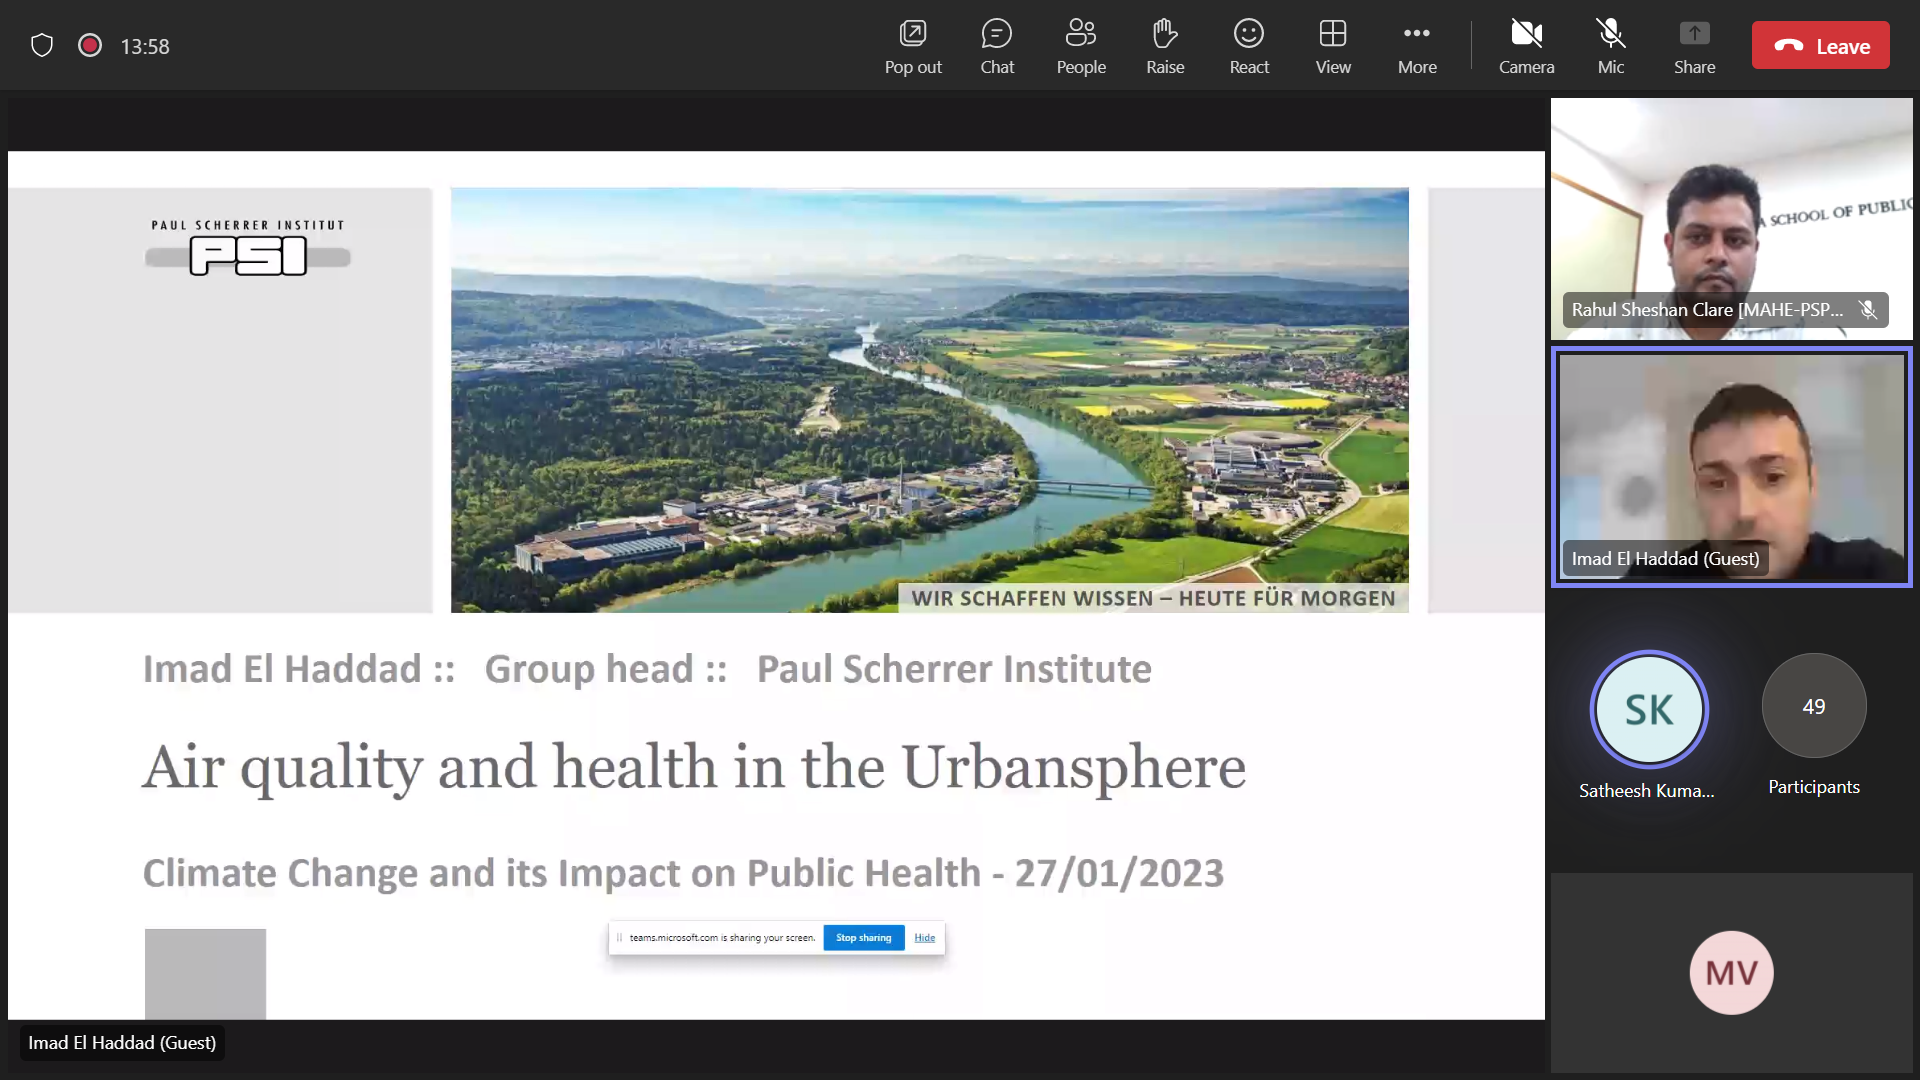This screenshot has height=1080, width=1920.
Task: Click the shield security icon
Action: point(42,46)
